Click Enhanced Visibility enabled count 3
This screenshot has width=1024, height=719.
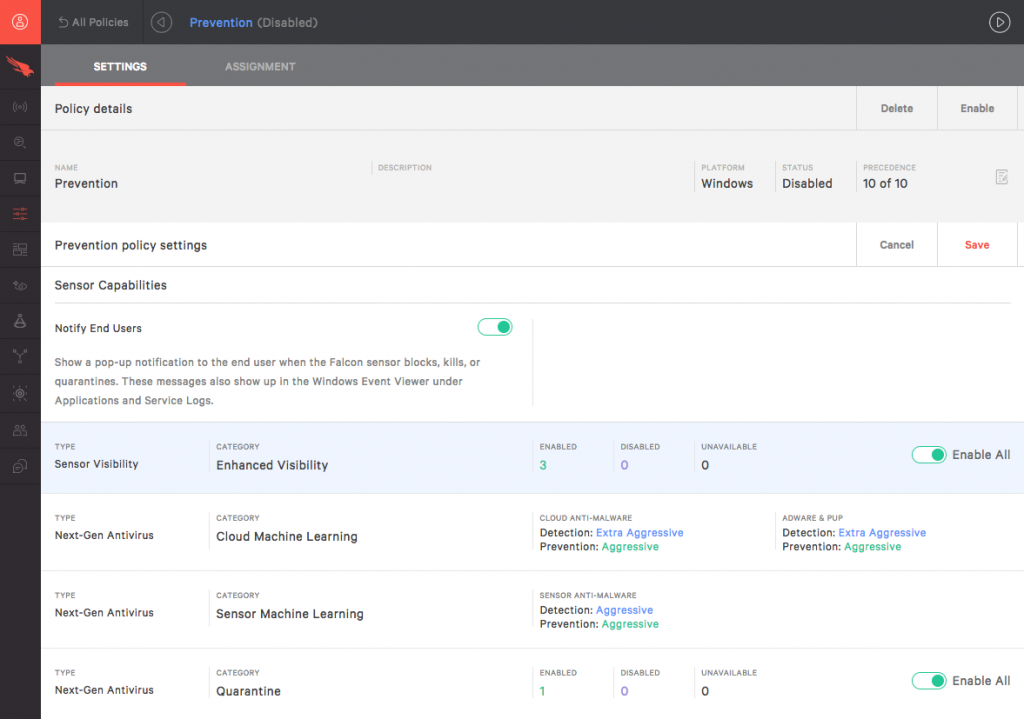coord(543,465)
